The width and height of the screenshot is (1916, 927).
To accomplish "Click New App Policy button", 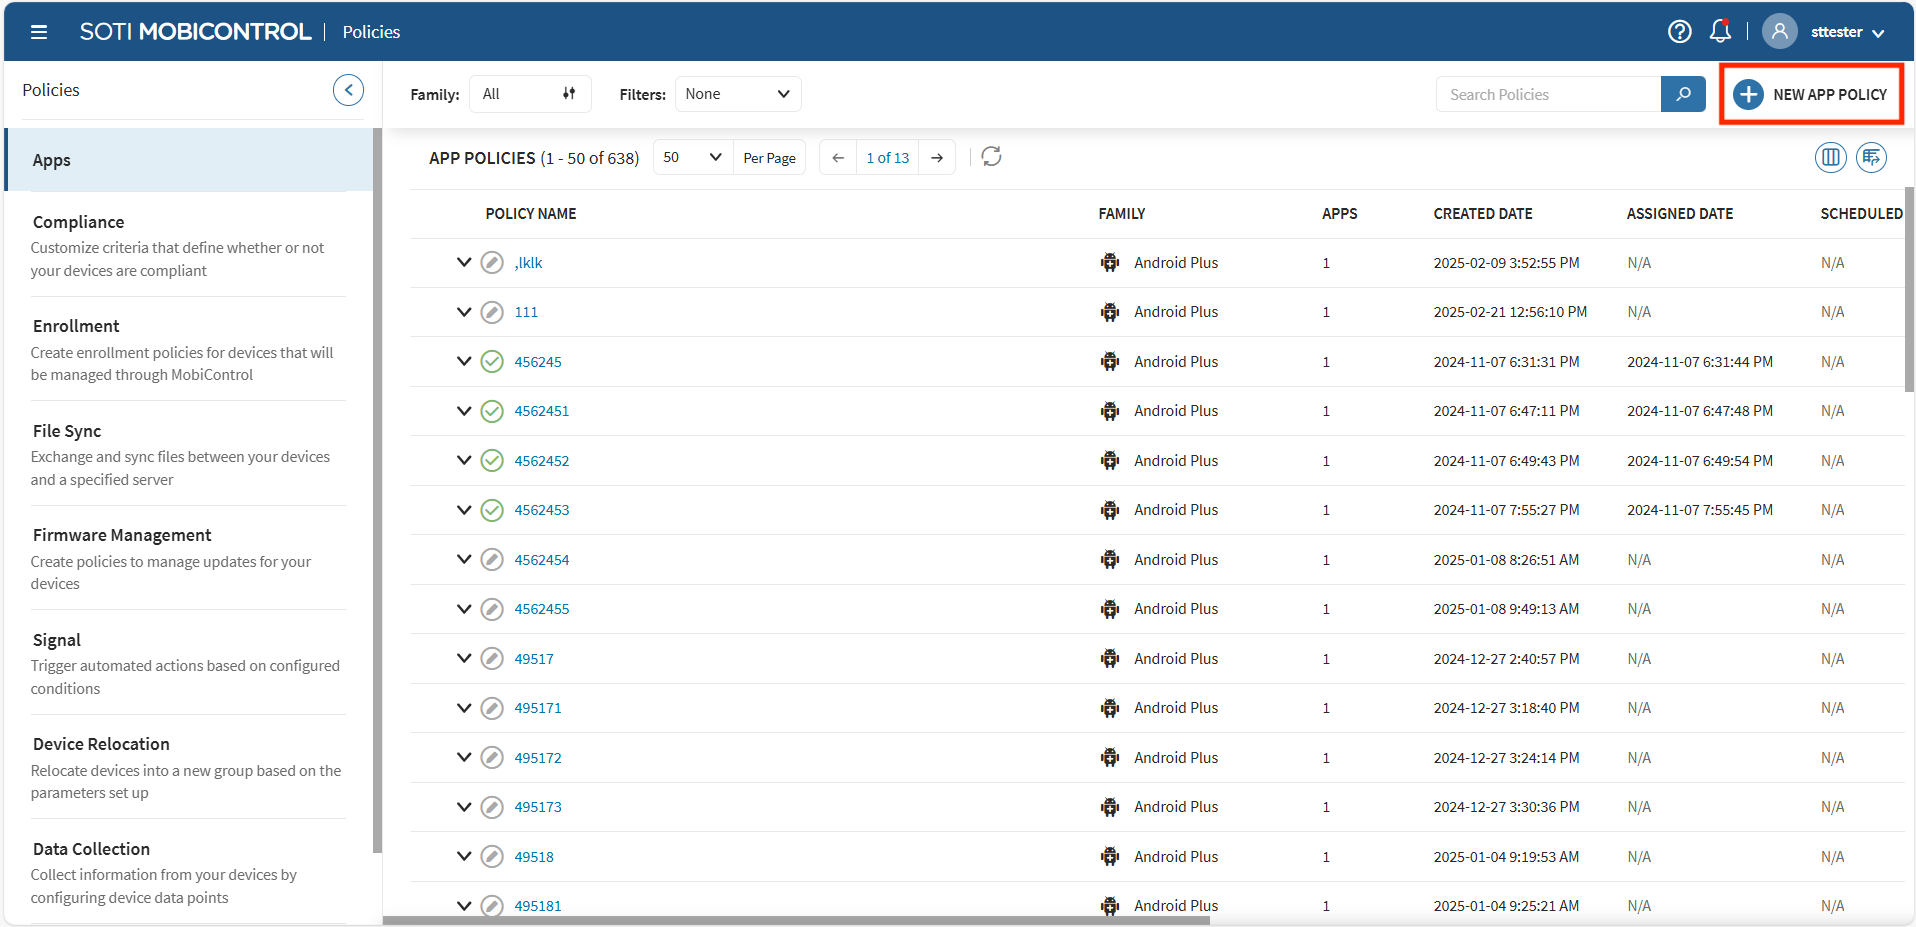I will pyautogui.click(x=1810, y=94).
